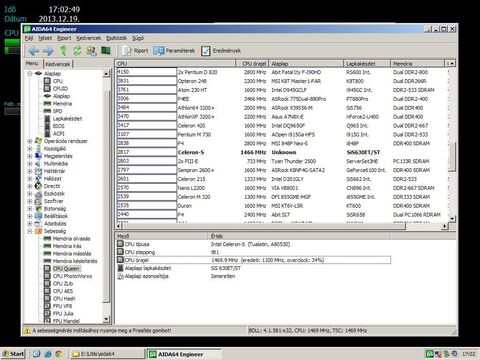
Task: Click tree panel scrollbar up arrow
Action: click(x=106, y=74)
